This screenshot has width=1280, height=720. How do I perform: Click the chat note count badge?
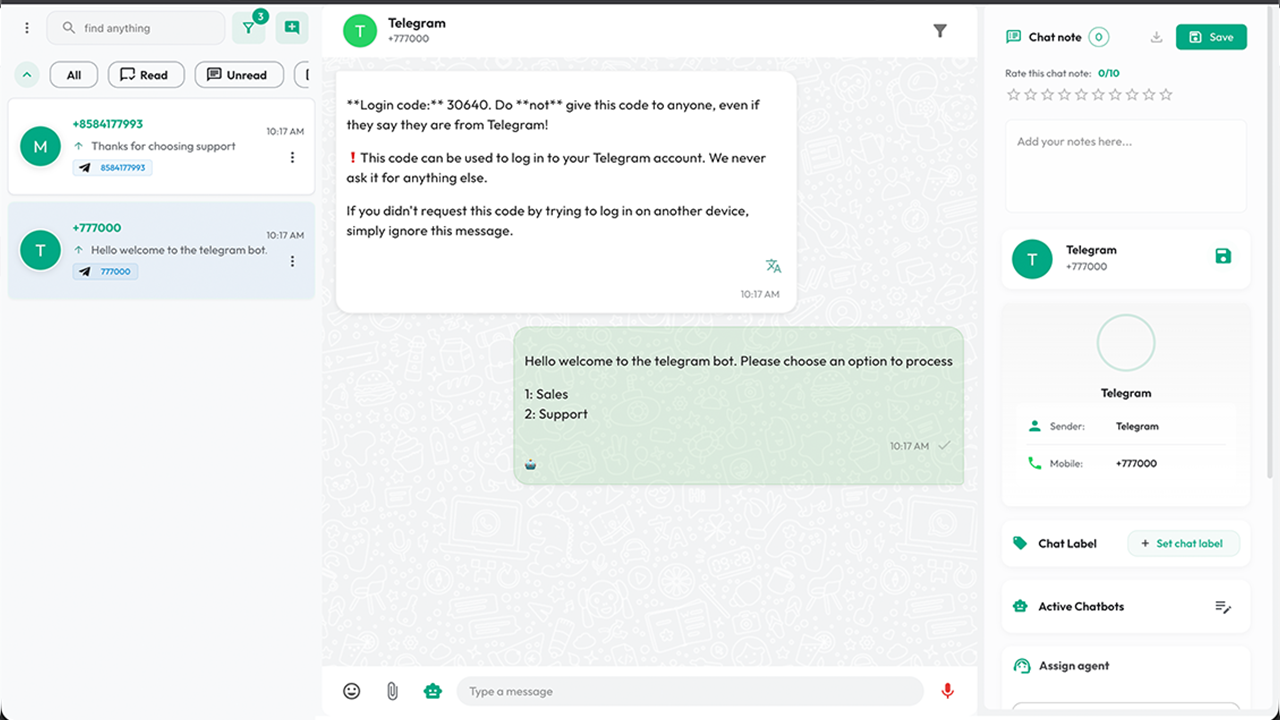[1098, 37]
